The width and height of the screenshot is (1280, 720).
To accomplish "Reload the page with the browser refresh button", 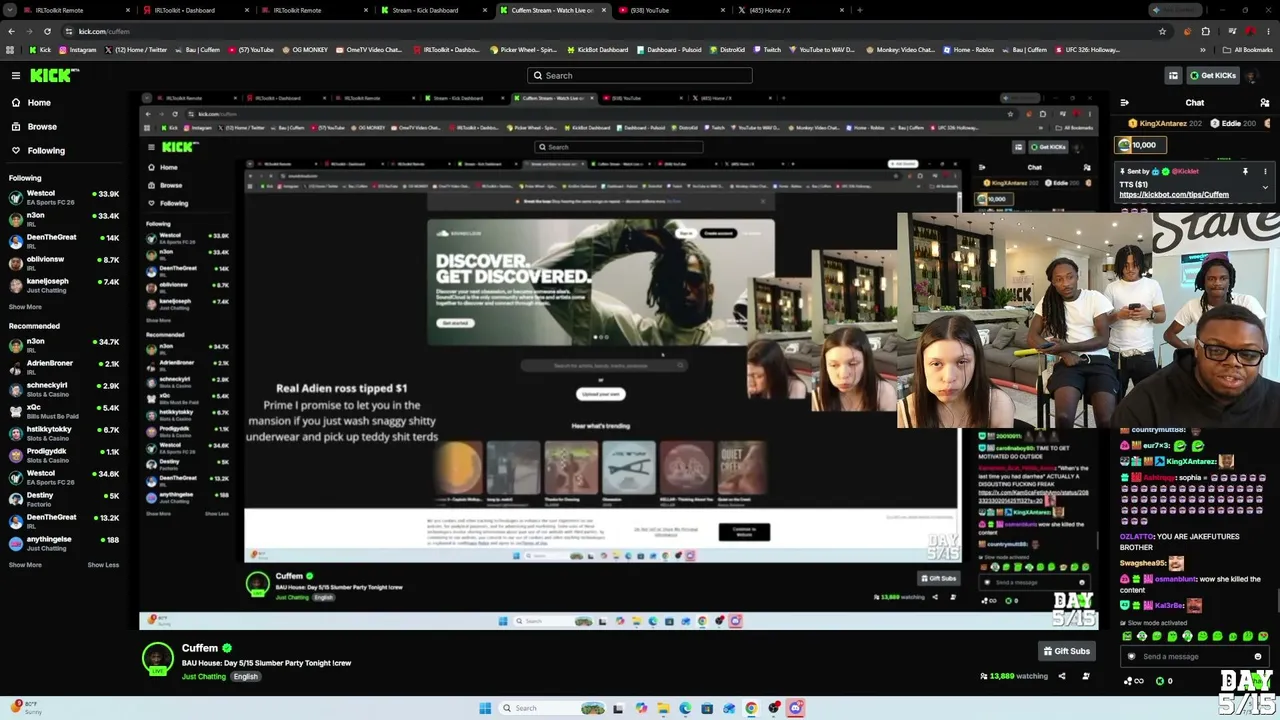I will tap(47, 31).
